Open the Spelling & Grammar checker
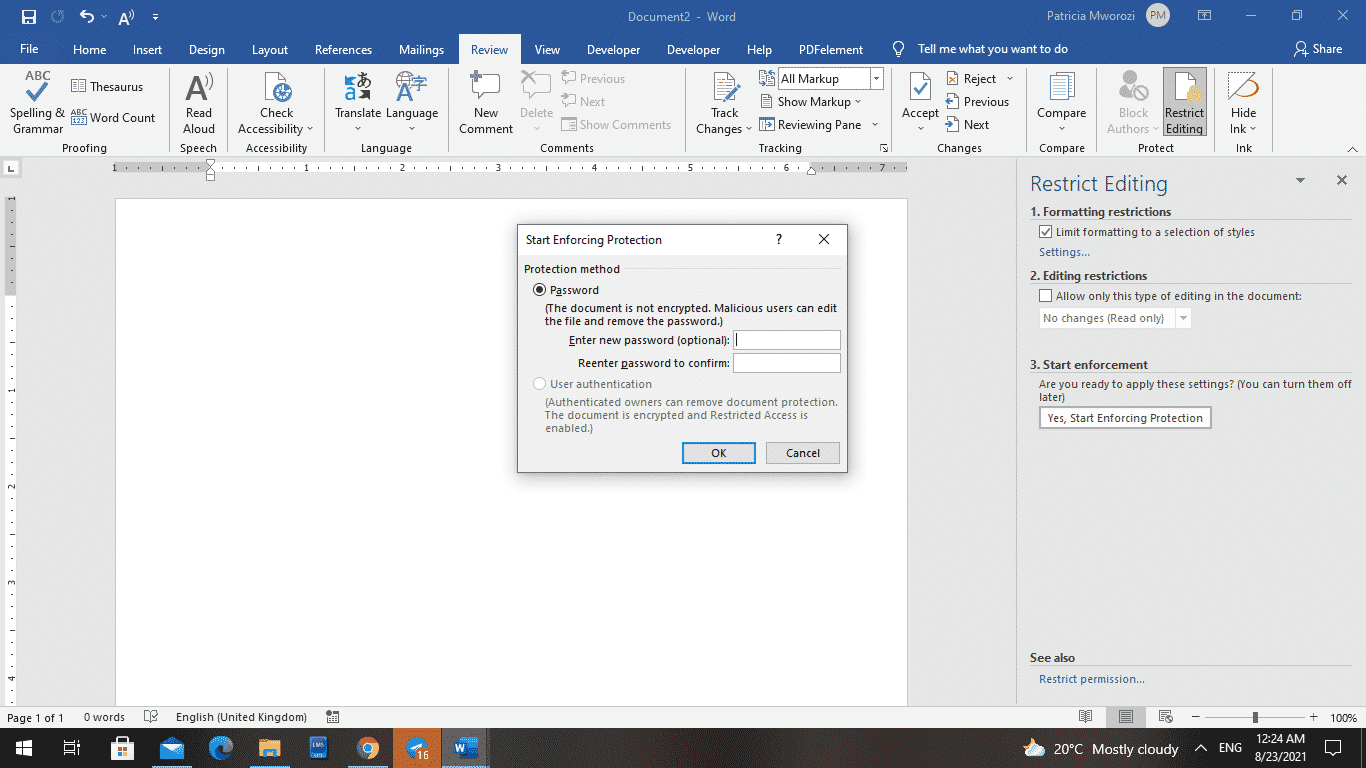The height and width of the screenshot is (768, 1366). pyautogui.click(x=36, y=103)
